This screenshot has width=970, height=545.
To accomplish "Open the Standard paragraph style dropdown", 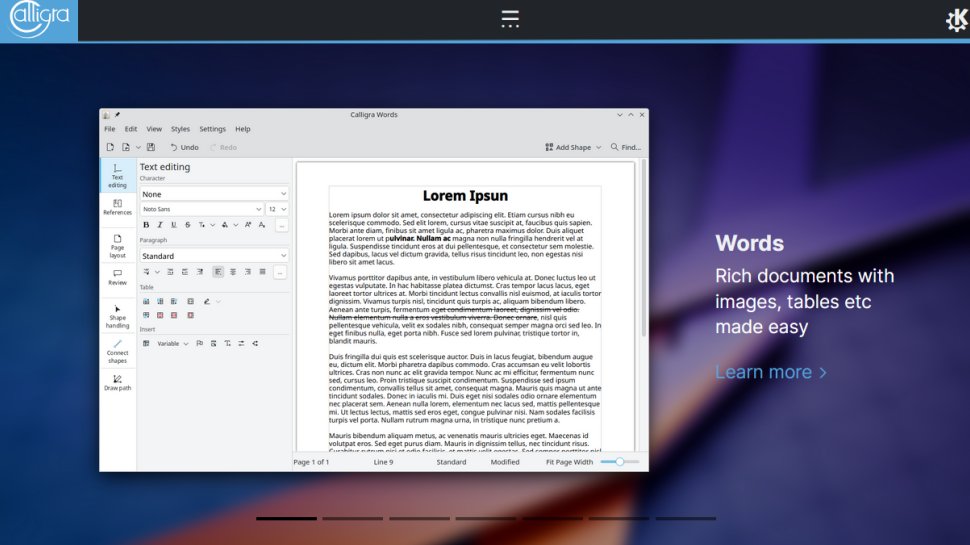I will (x=214, y=255).
